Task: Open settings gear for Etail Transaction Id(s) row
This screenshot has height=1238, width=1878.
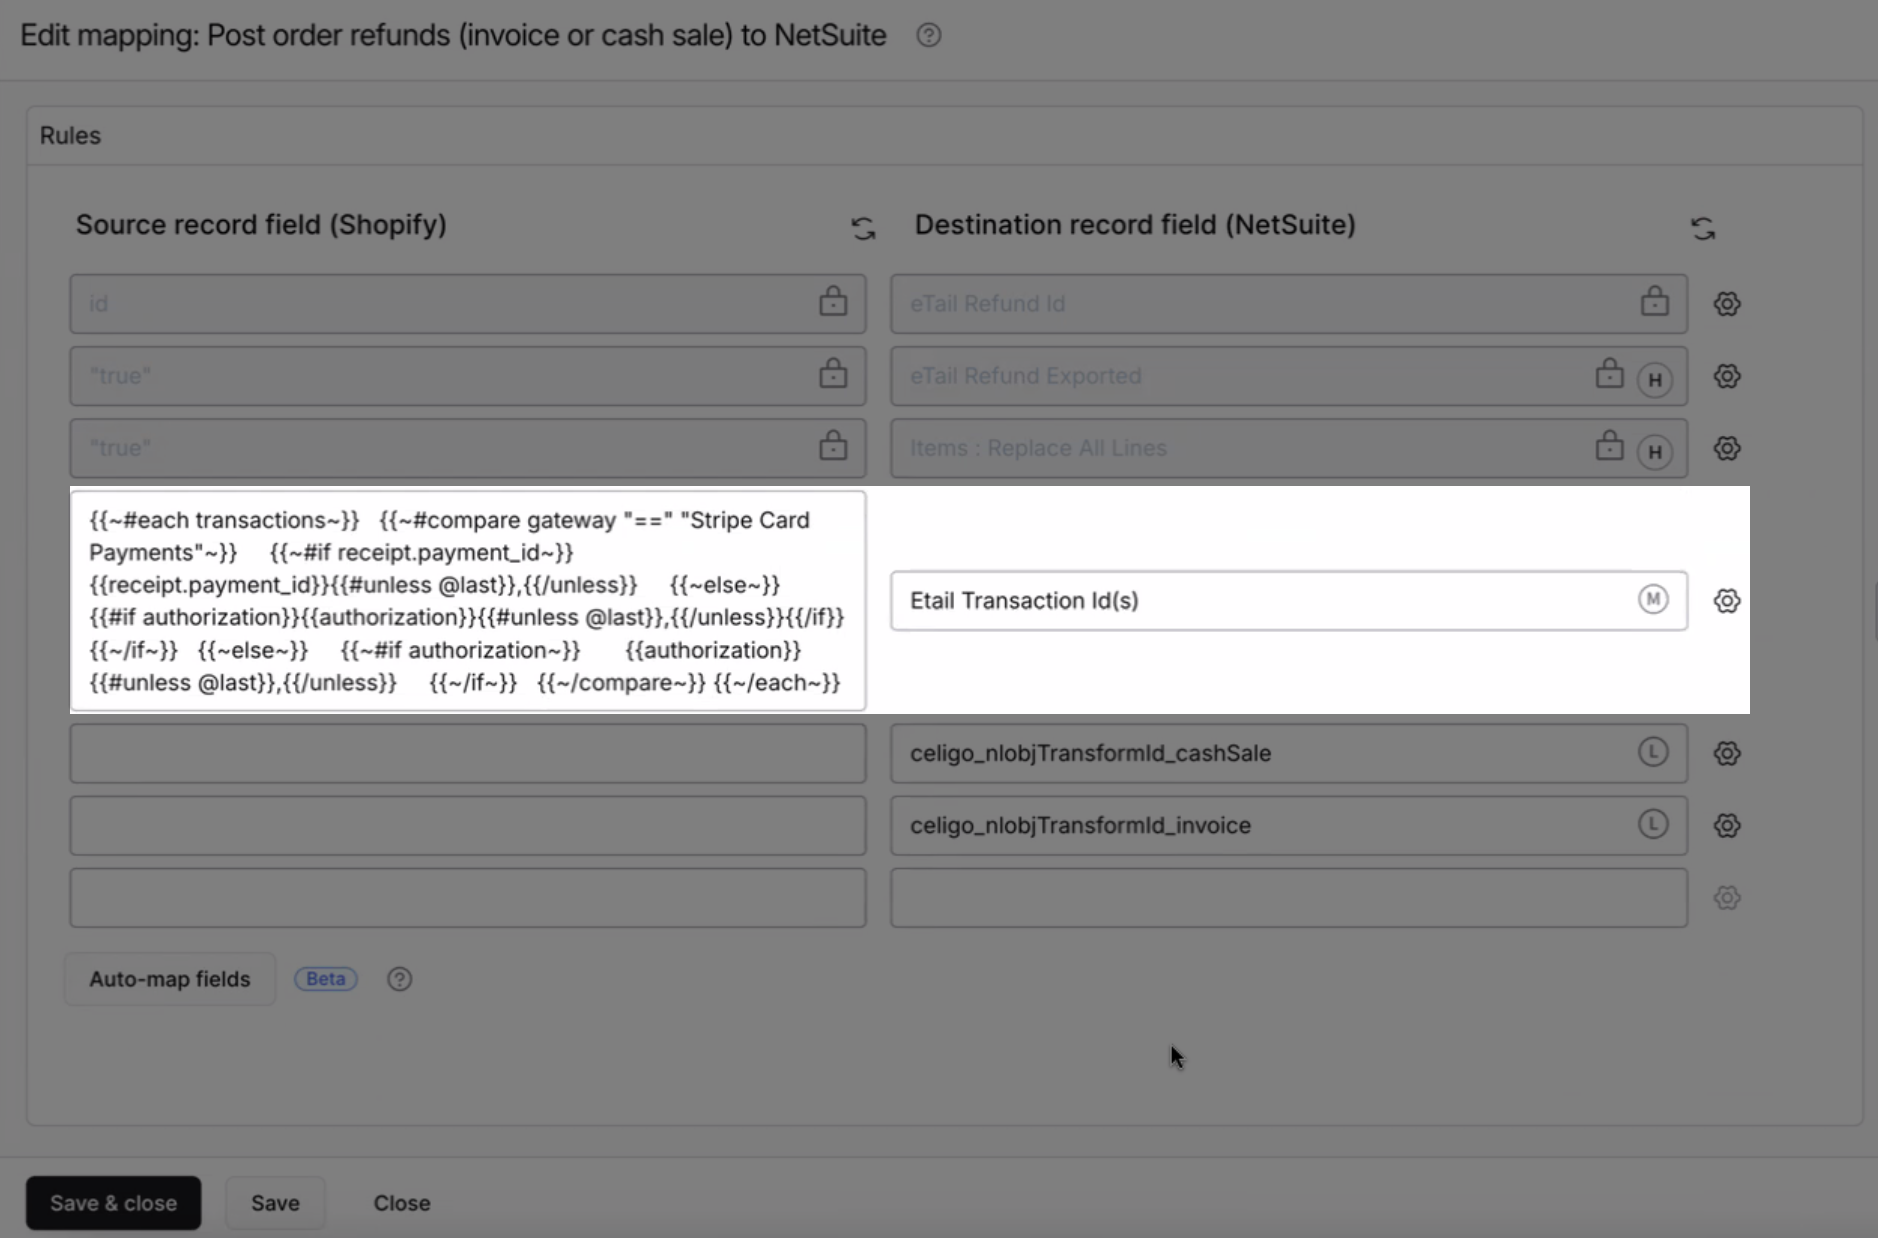Action: [1727, 601]
